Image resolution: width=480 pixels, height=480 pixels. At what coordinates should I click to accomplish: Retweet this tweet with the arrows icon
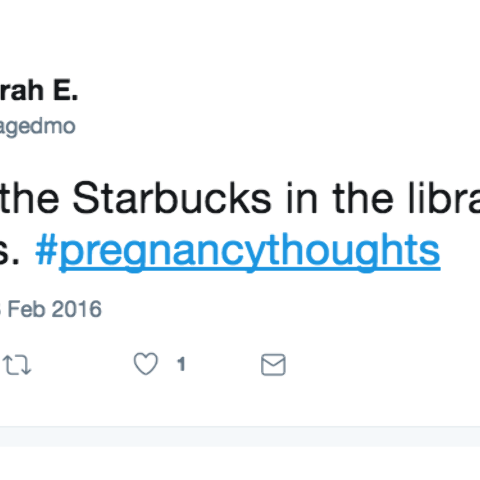pyautogui.click(x=17, y=365)
